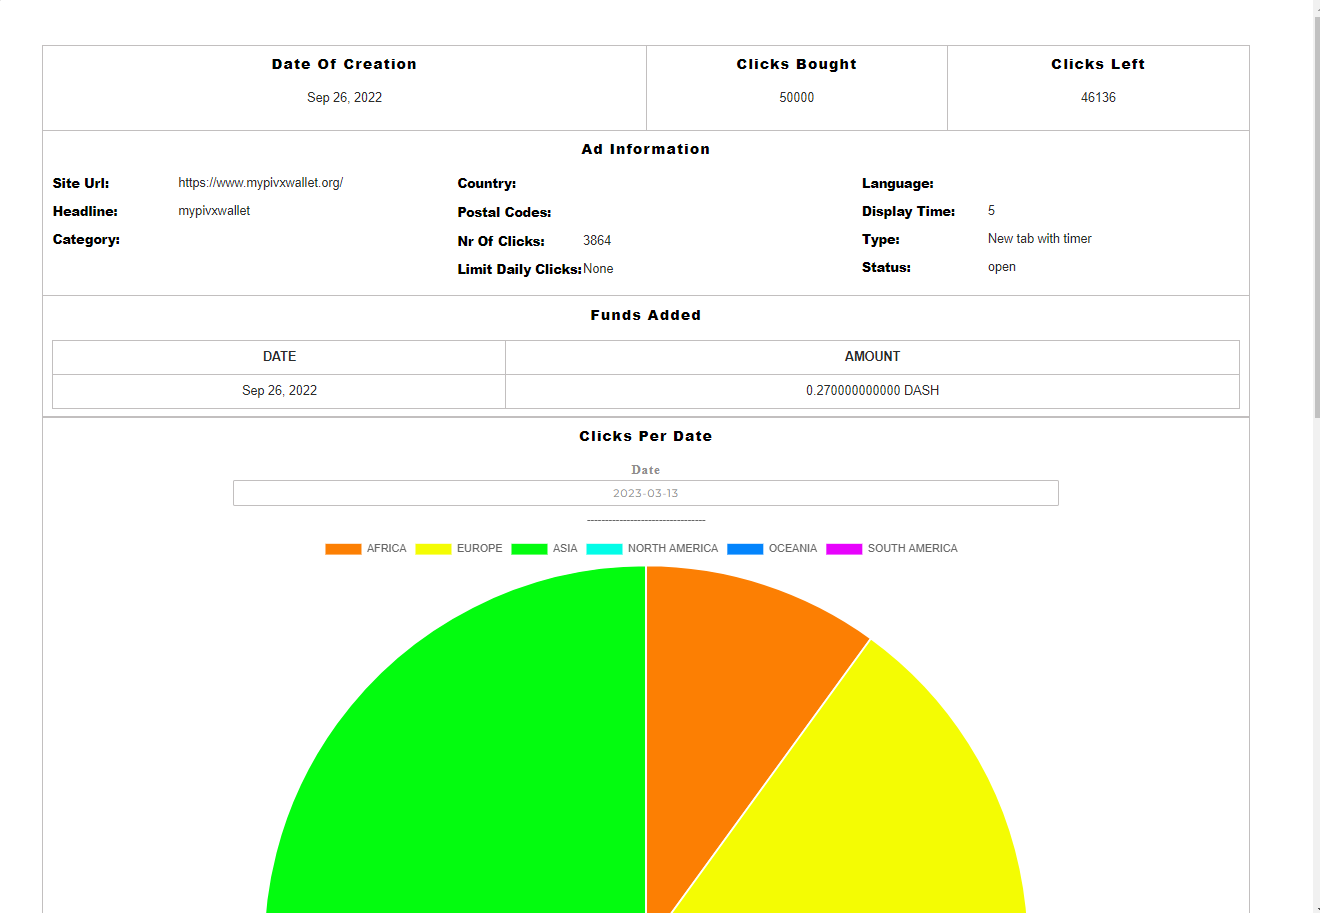
Task: Click the Nr Of Clicks: label
Action: click(501, 241)
